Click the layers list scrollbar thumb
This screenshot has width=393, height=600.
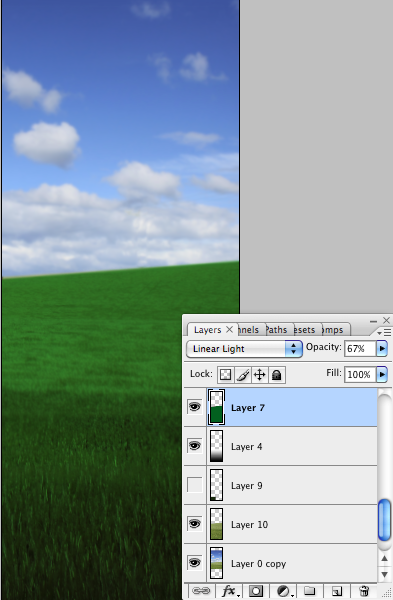pyautogui.click(x=384, y=520)
